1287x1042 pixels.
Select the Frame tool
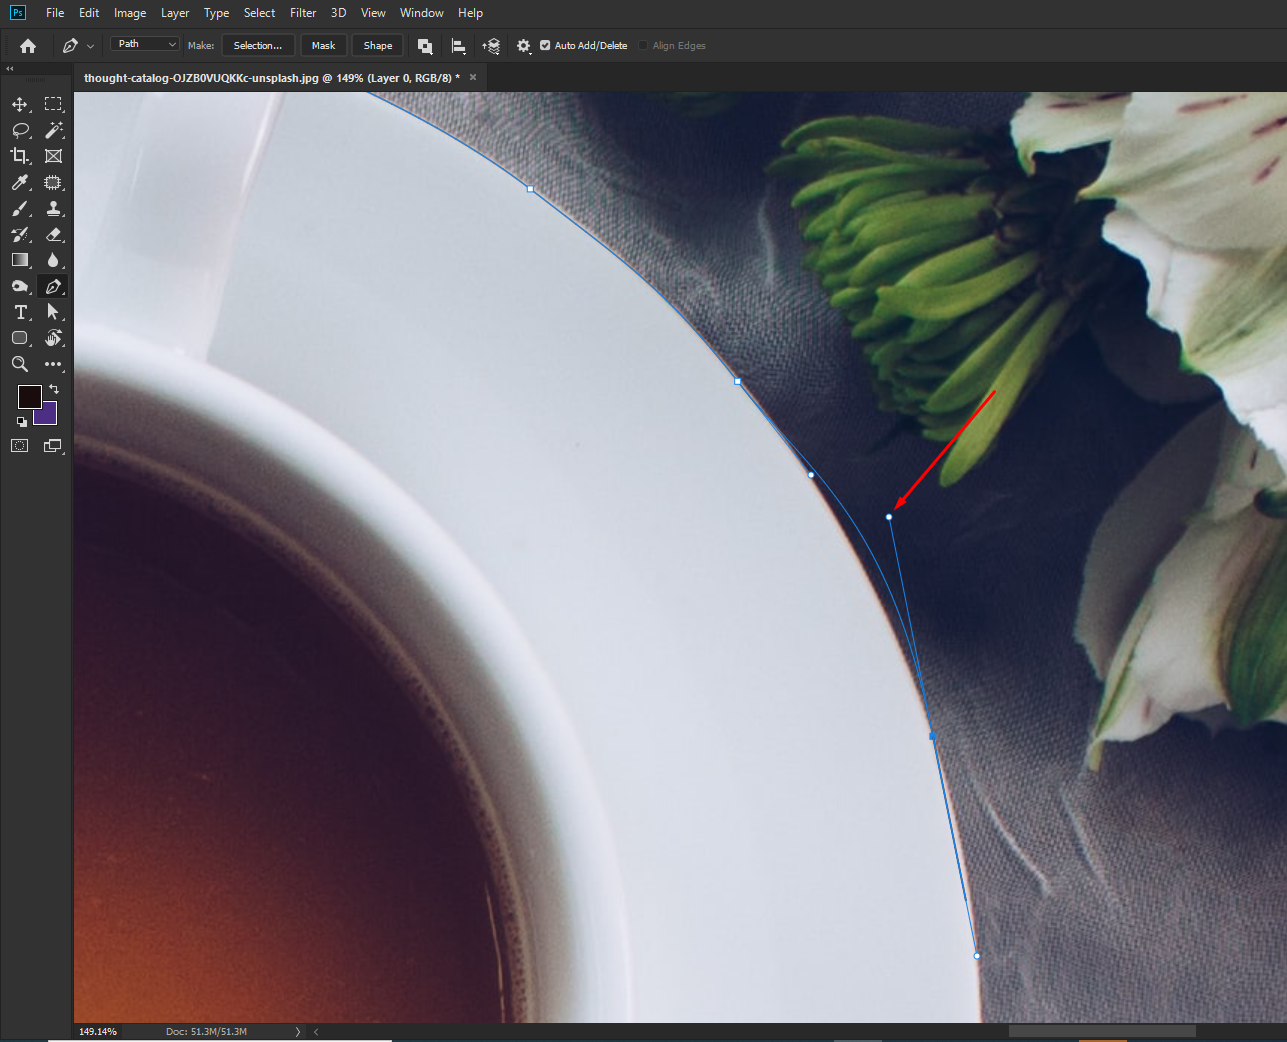(53, 156)
